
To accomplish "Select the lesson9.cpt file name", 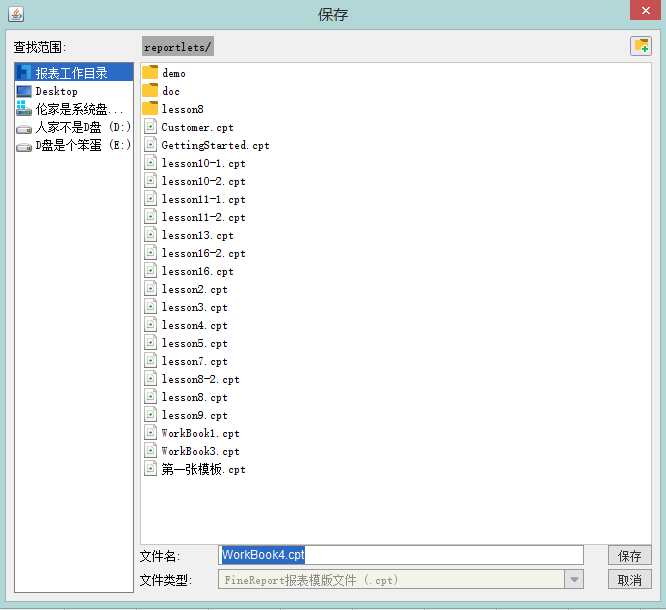I will pos(195,415).
